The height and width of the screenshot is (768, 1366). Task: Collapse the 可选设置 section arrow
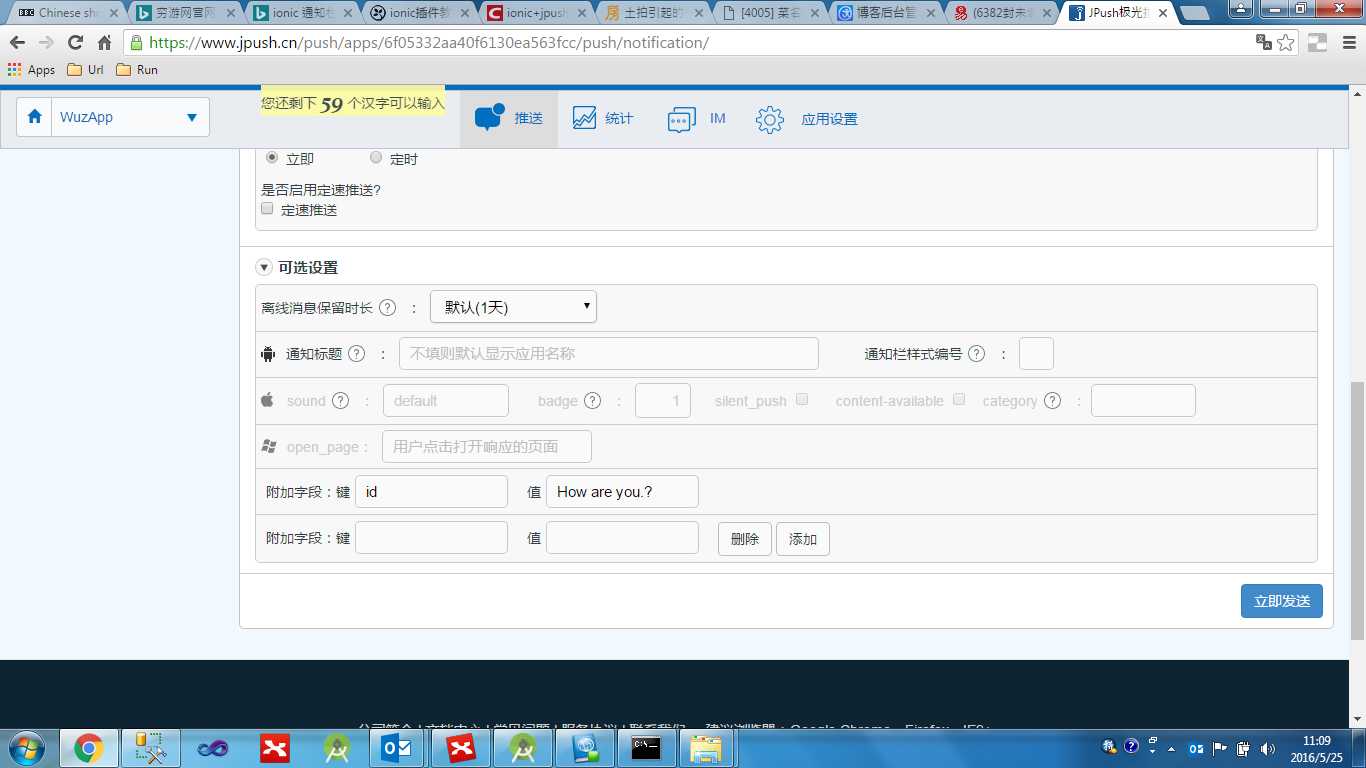click(264, 267)
